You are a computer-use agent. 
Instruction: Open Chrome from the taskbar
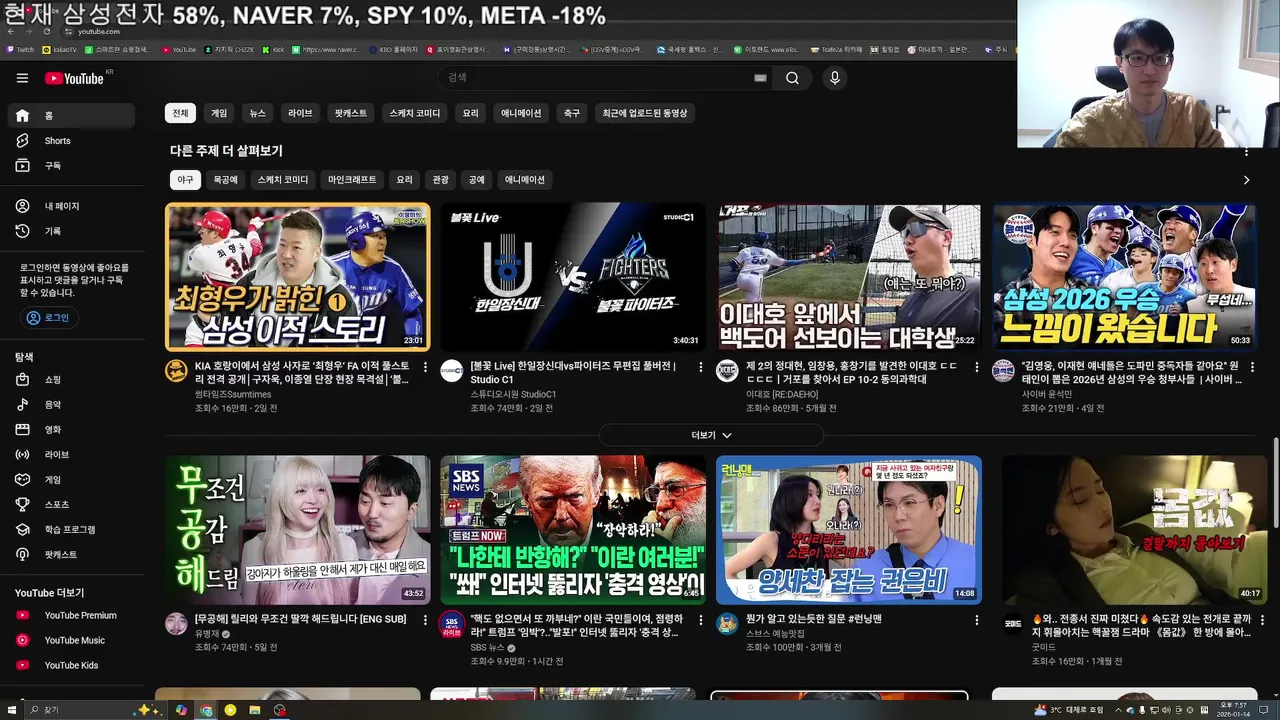pos(206,710)
